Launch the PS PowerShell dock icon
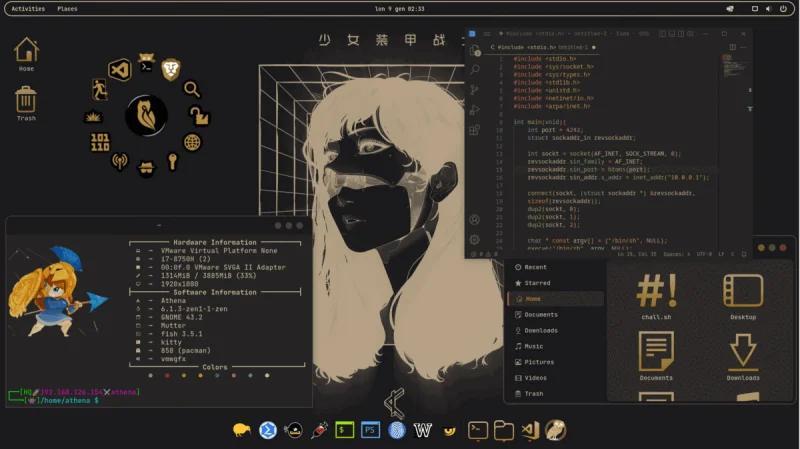 click(370, 430)
